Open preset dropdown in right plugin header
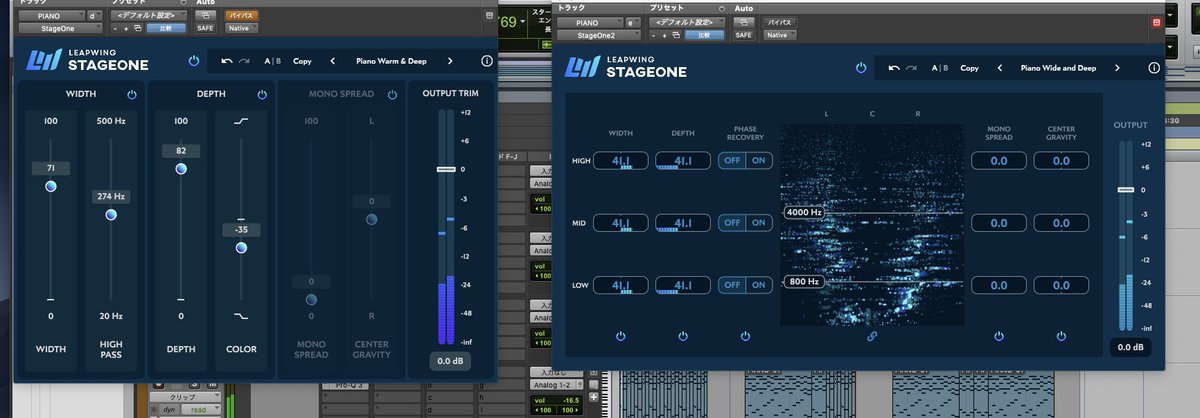The image size is (1200, 418). click(689, 22)
